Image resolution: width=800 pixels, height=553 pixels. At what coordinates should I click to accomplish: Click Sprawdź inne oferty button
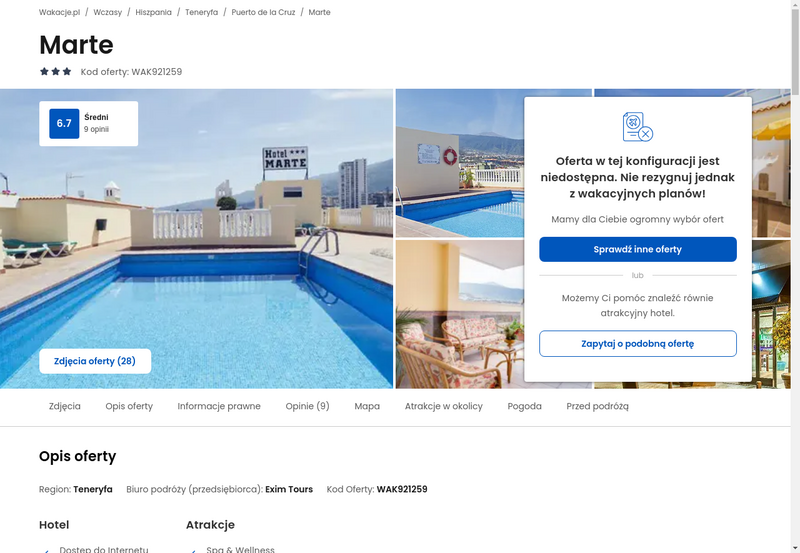coord(638,249)
